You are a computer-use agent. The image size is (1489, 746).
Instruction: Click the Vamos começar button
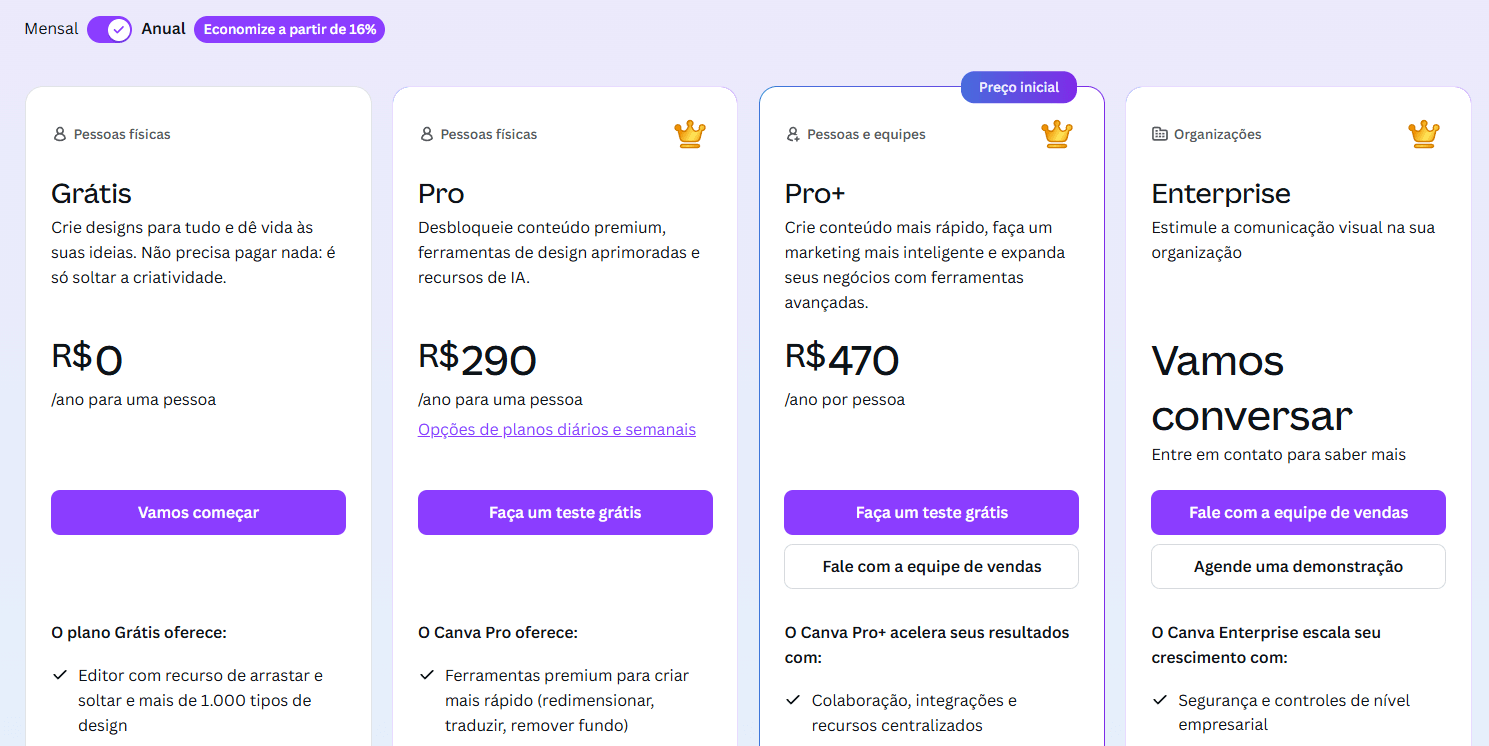198,512
